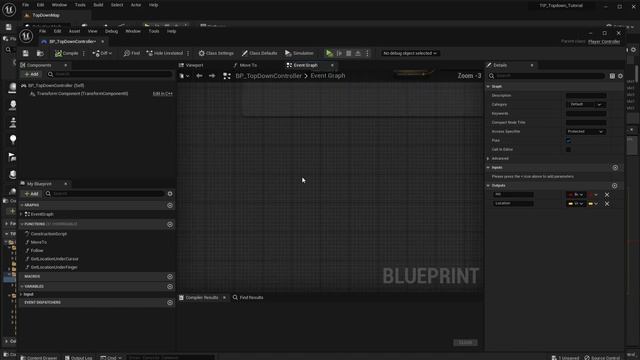The image size is (640, 360).
Task: Select the Transform Component row
Action: coord(82,94)
